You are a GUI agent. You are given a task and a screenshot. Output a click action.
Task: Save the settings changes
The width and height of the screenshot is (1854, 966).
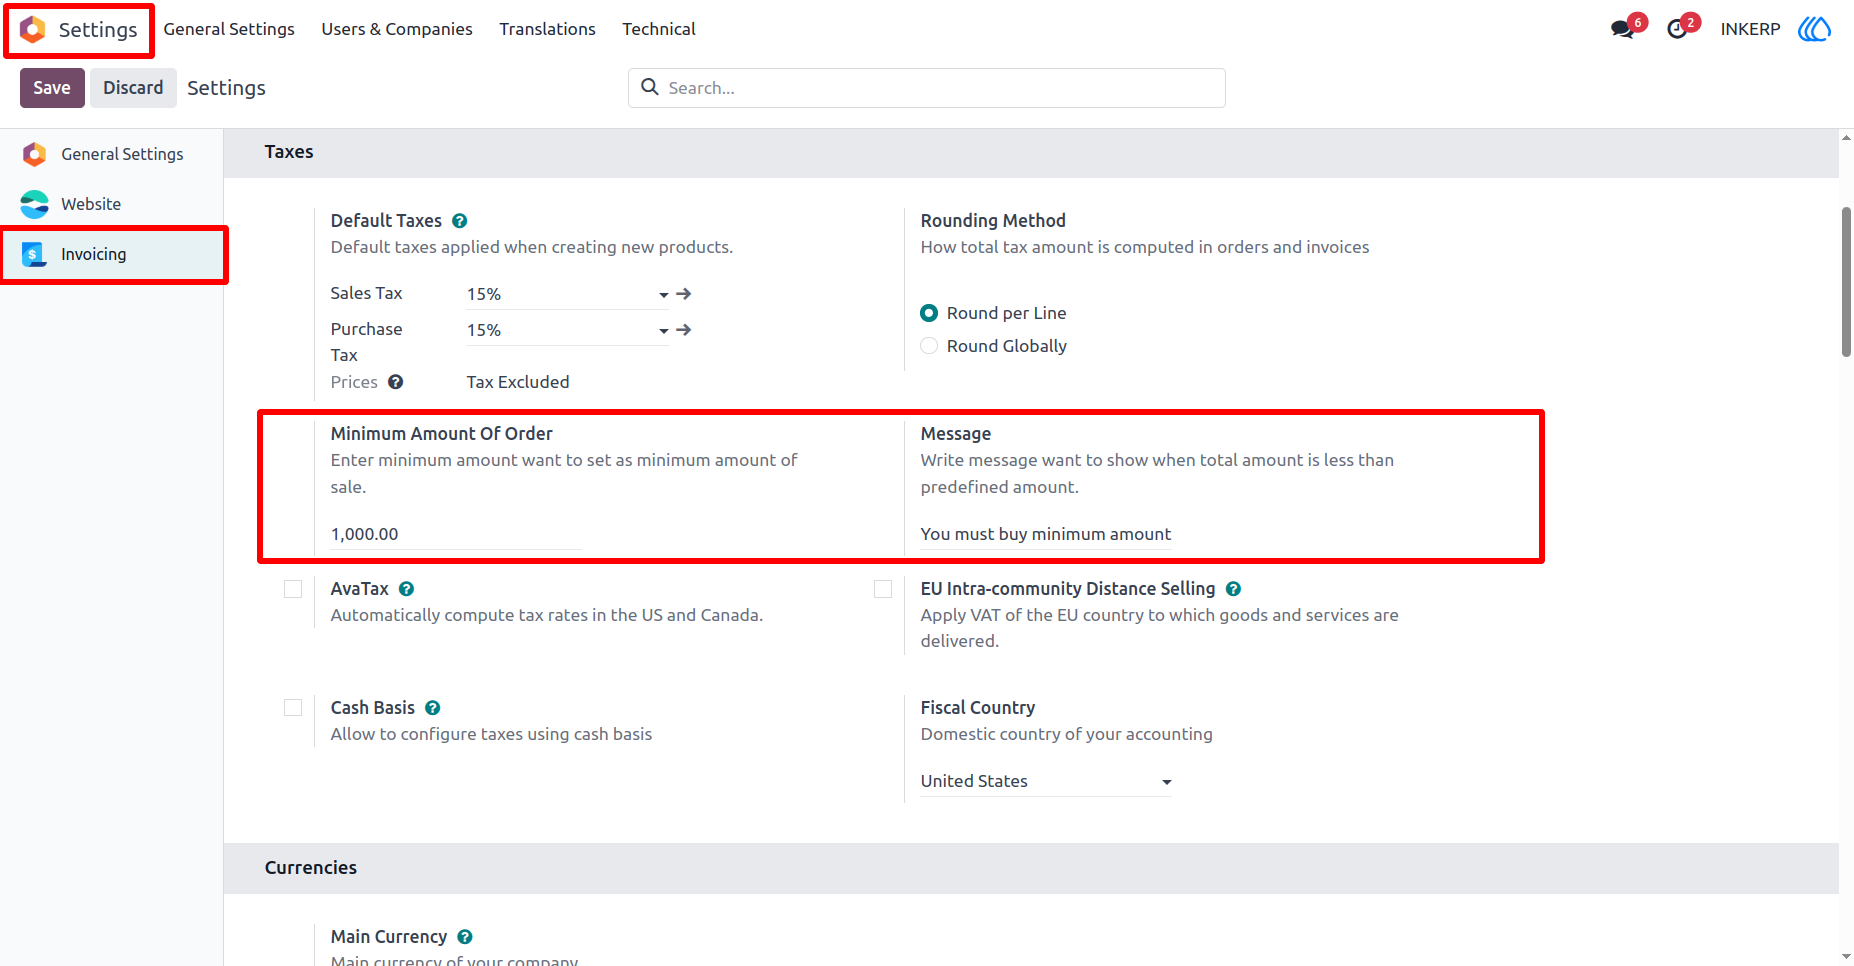[52, 88]
